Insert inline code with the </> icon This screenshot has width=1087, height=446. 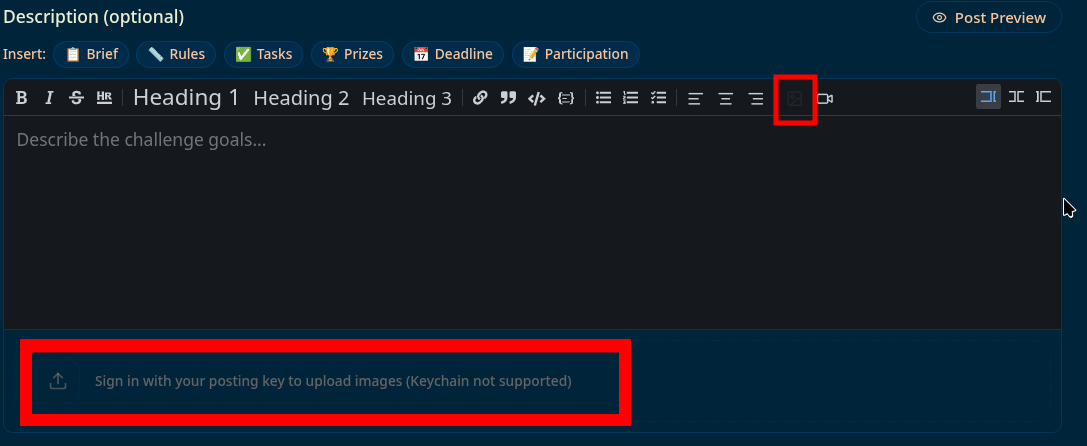[x=537, y=98]
